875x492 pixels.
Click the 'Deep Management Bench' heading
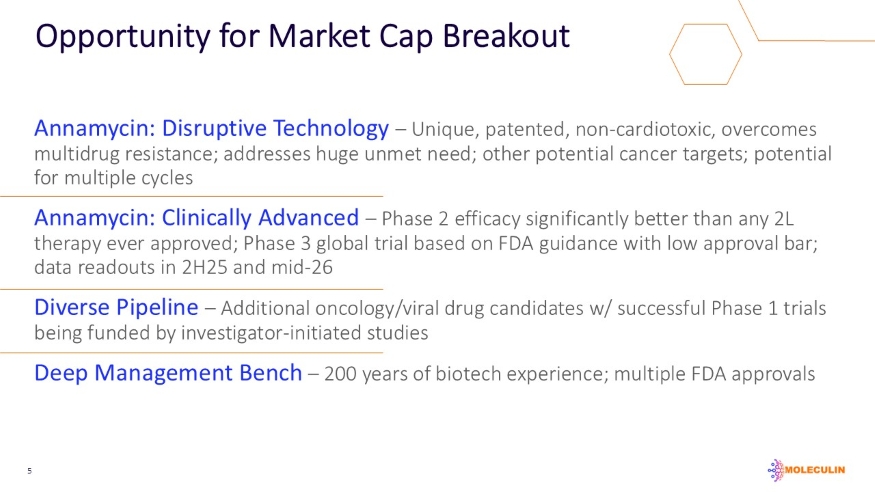click(168, 374)
